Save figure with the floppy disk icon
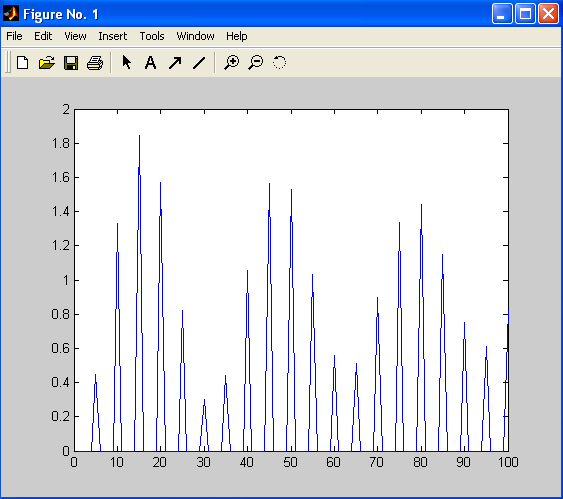563x499 pixels. click(x=71, y=63)
